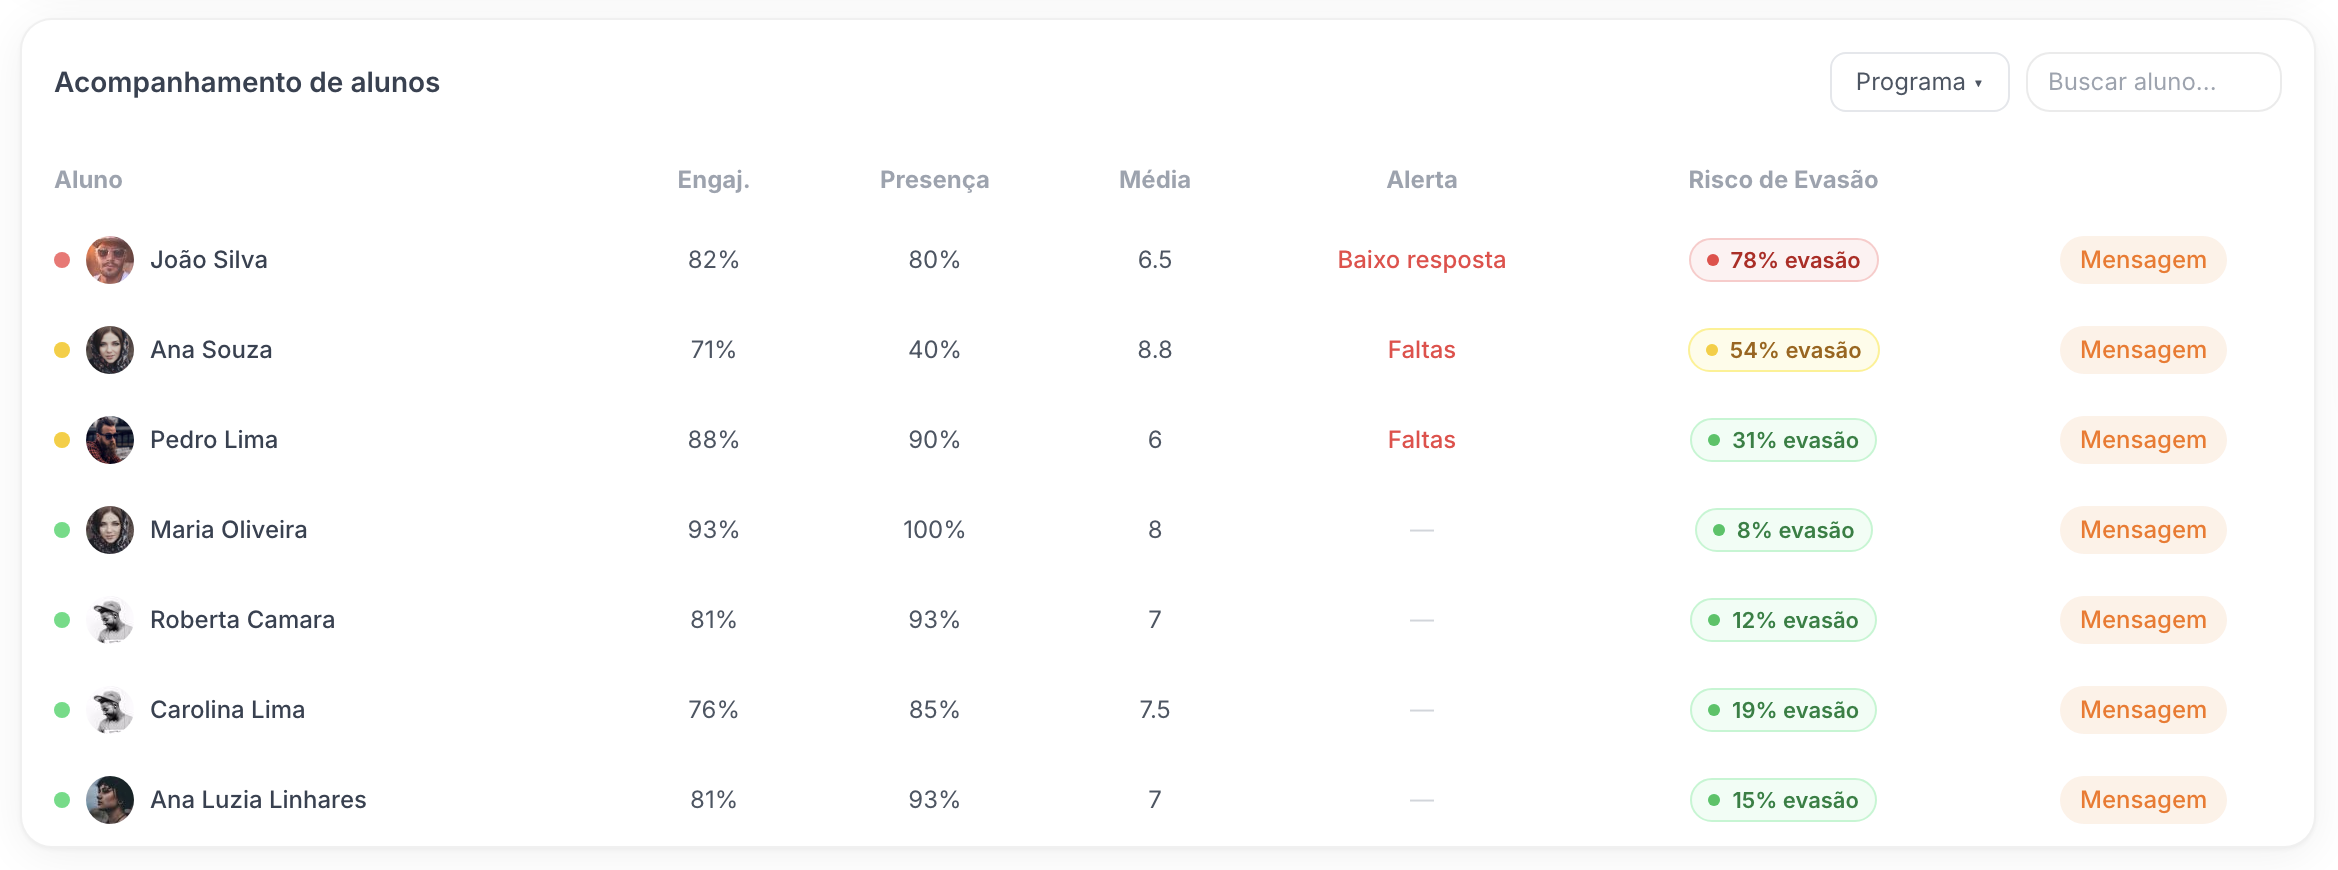This screenshot has width=2338, height=870.
Task: Click the Aluno column header
Action: point(88,179)
